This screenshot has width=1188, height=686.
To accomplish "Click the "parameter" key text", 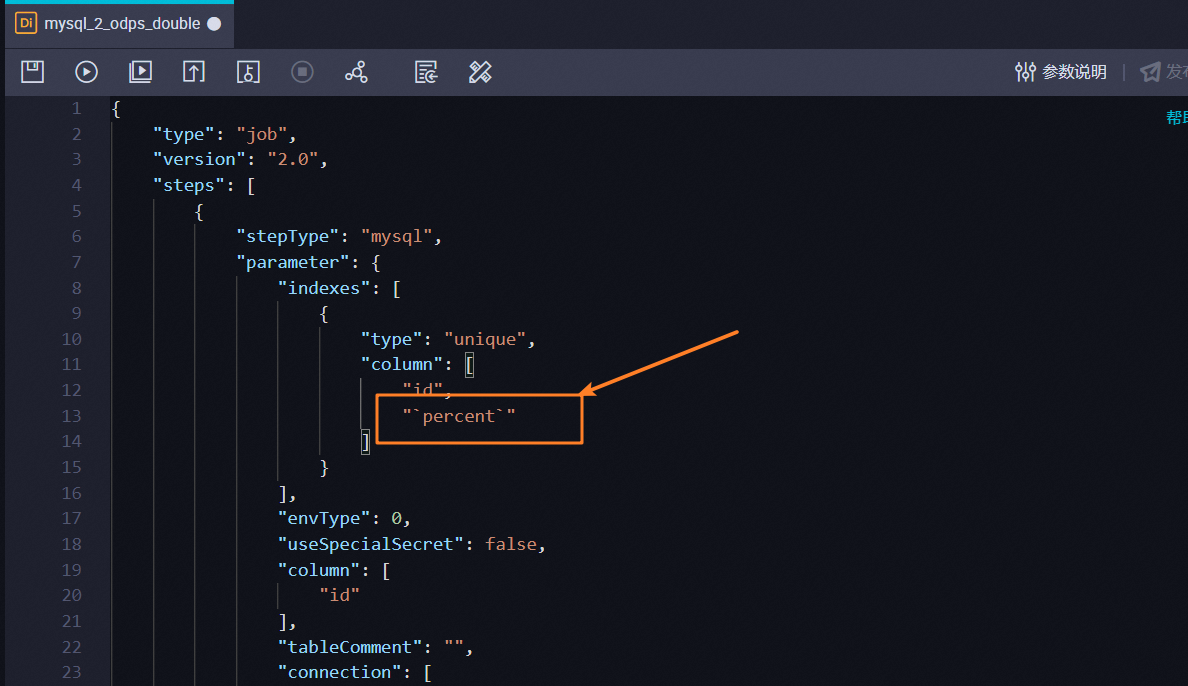I will (x=292, y=262).
